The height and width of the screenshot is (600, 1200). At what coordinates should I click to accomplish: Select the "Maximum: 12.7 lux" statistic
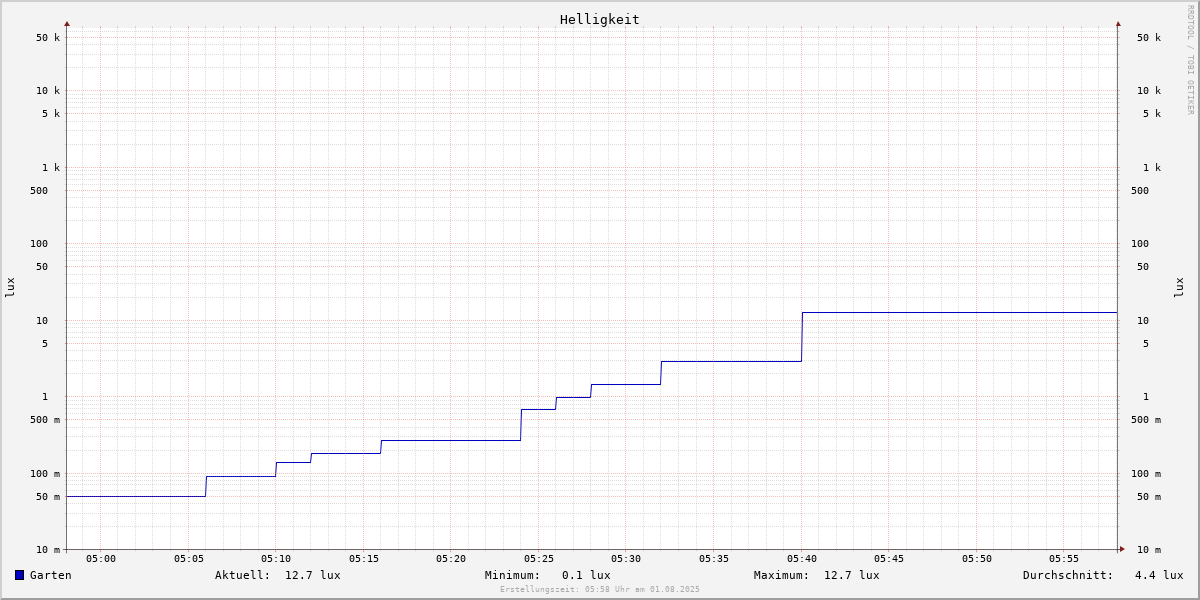[x=817, y=575]
